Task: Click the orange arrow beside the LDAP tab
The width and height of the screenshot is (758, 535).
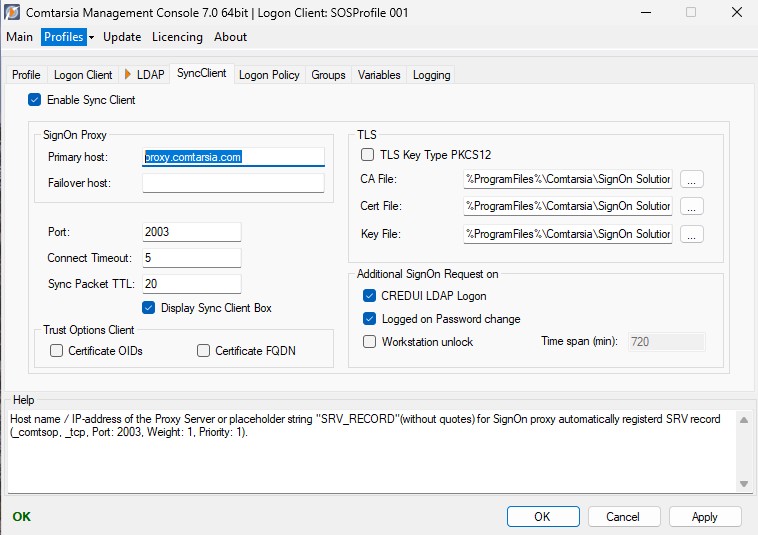Action: pyautogui.click(x=128, y=75)
